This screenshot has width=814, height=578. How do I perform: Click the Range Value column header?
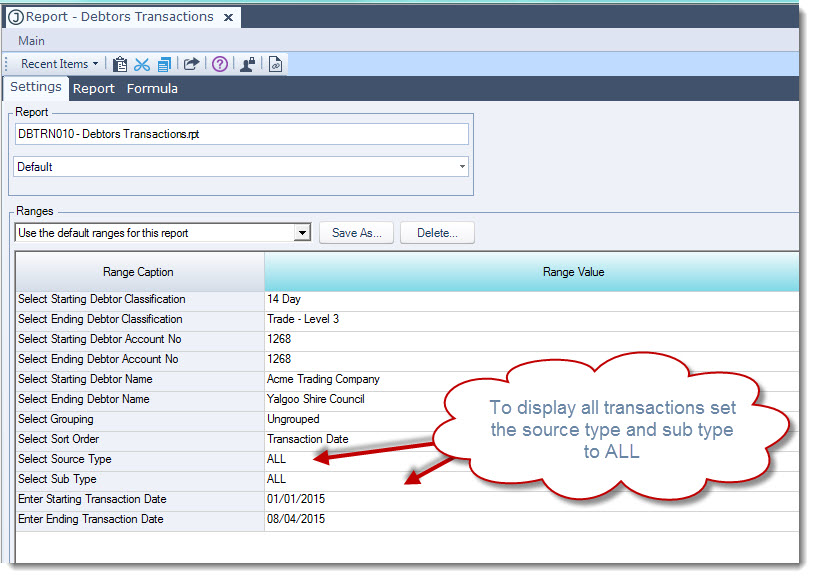[532, 272]
